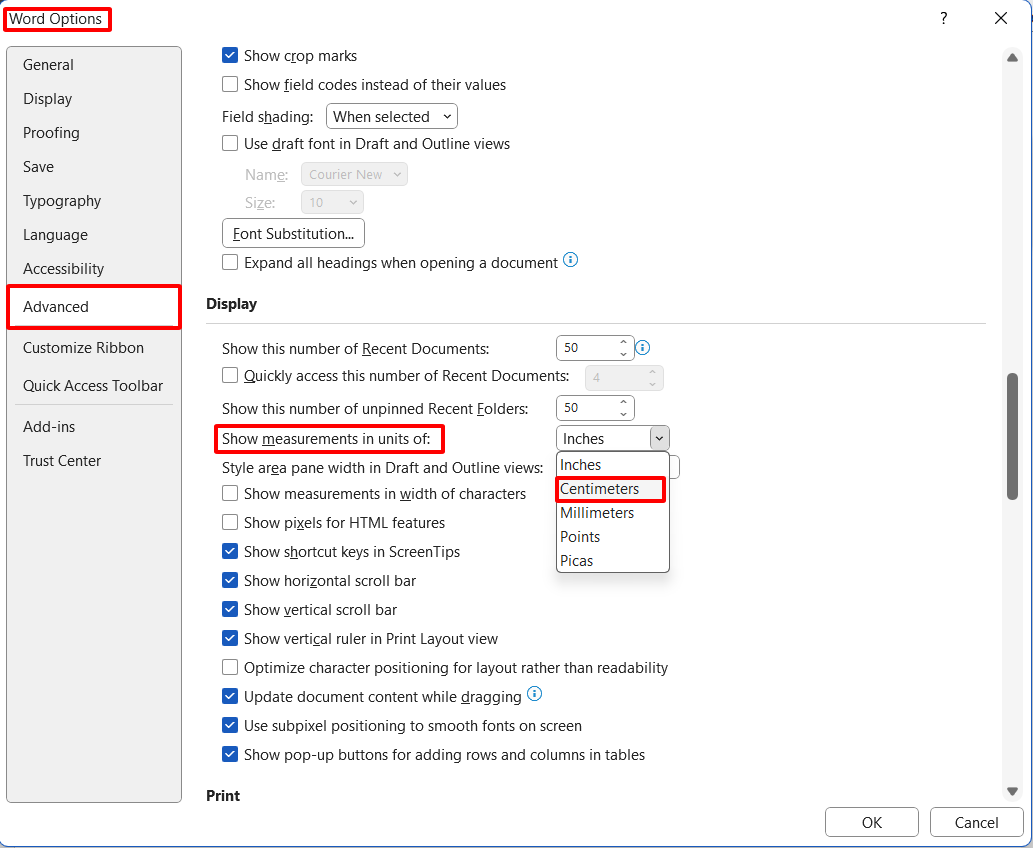Go to the Add-ins category
The image size is (1033, 848).
coord(94,426)
